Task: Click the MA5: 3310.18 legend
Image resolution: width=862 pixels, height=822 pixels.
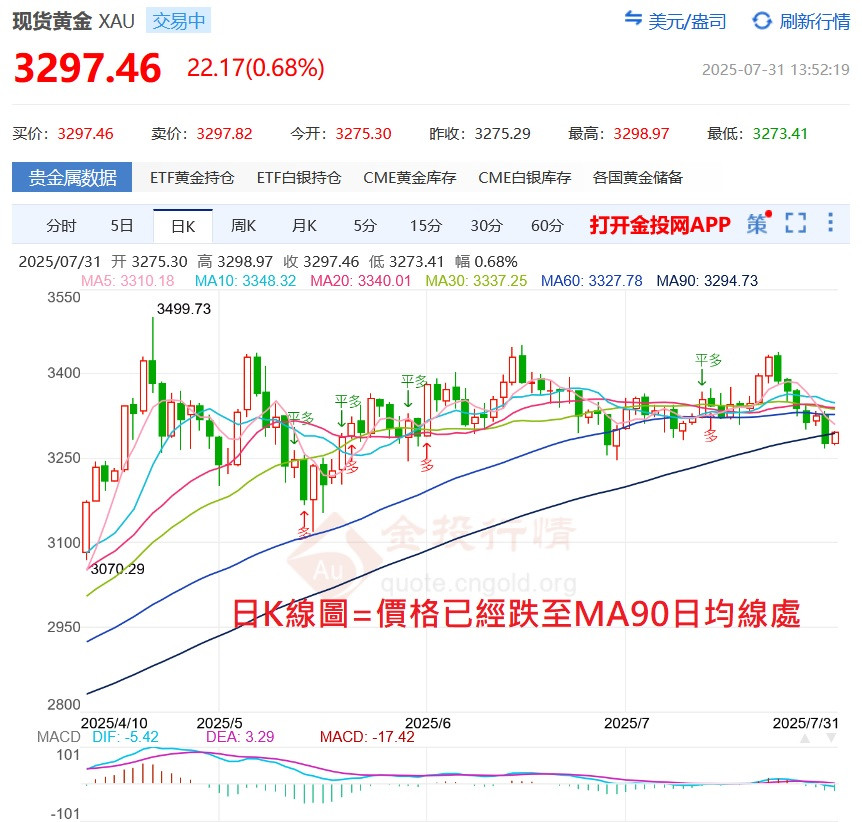Action: [x=128, y=281]
